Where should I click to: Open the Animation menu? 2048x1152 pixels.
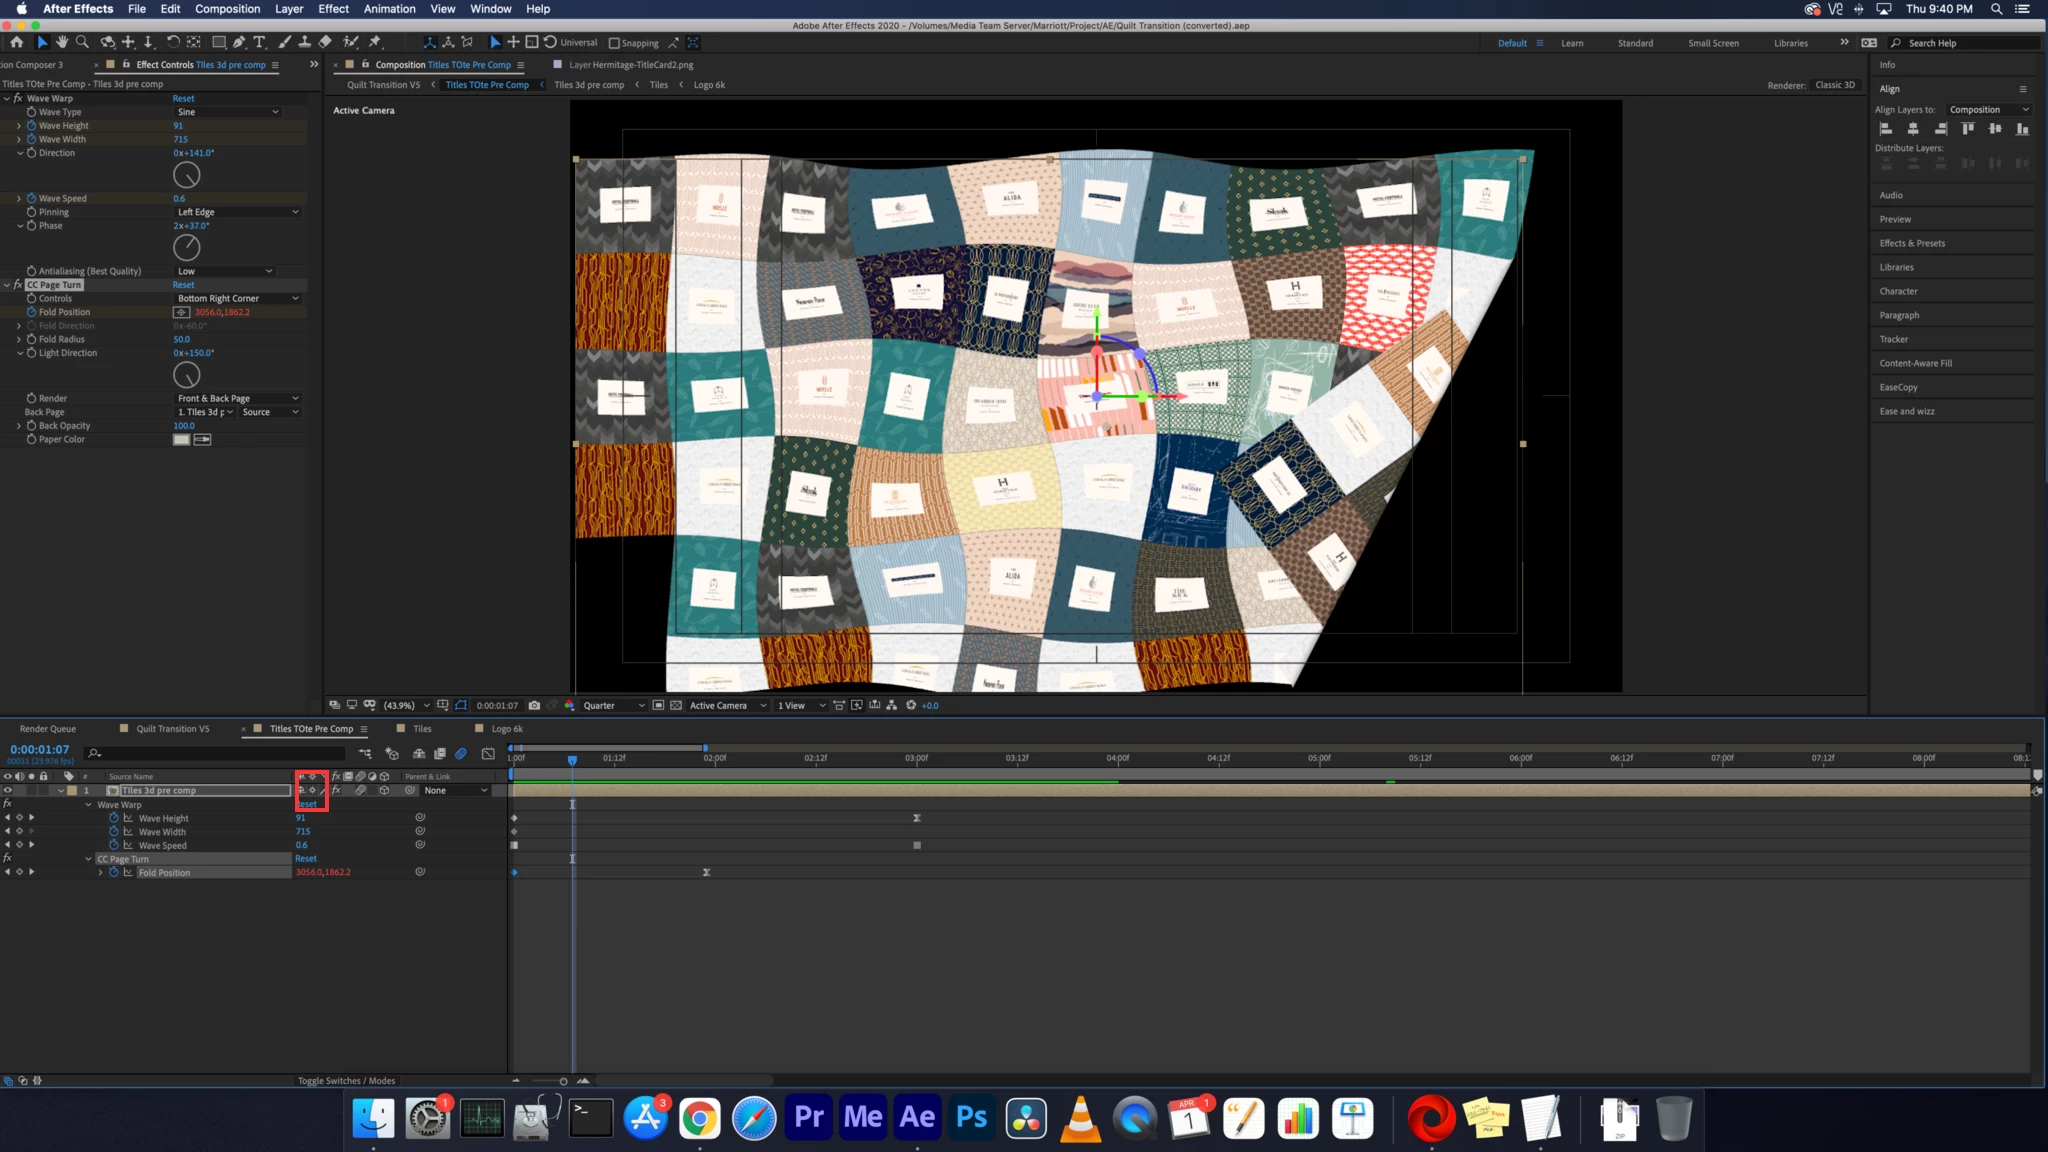[389, 9]
